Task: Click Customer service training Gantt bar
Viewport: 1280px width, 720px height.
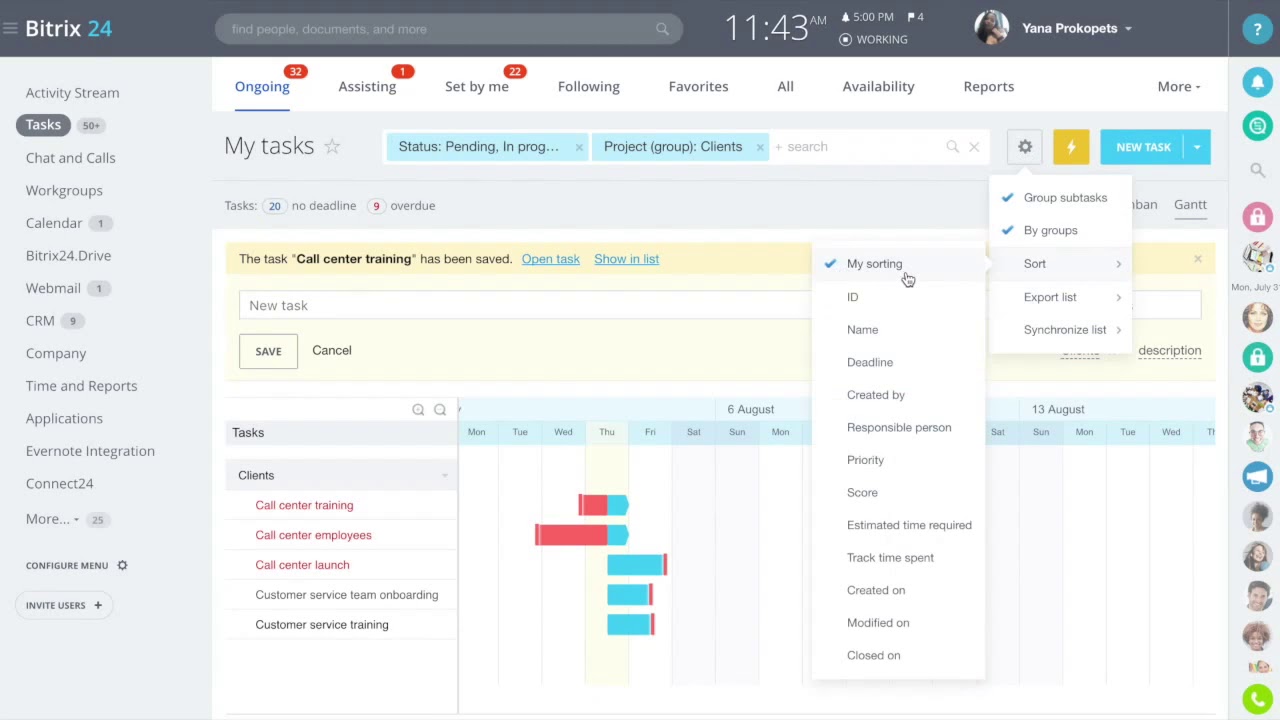Action: point(630,625)
